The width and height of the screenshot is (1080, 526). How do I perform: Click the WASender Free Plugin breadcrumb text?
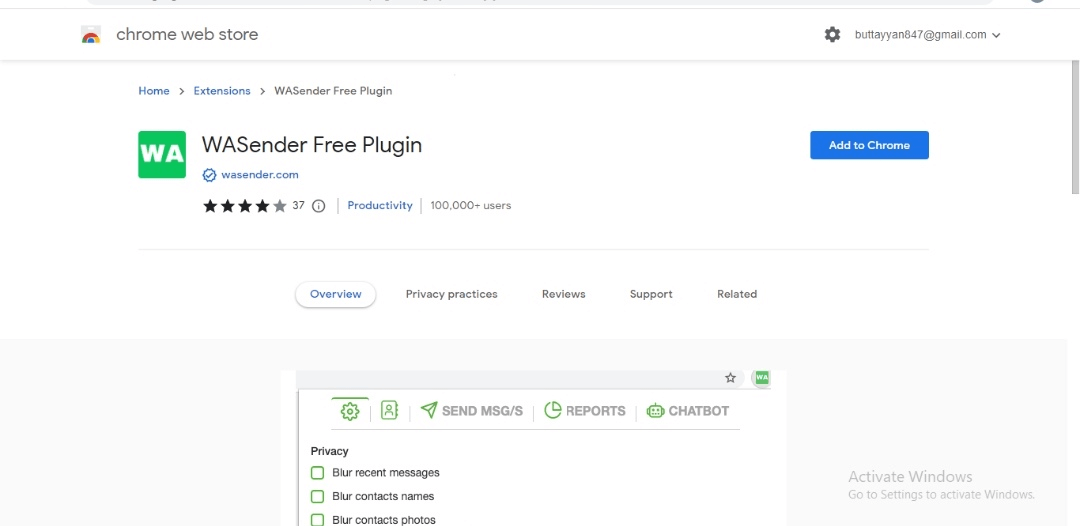(x=333, y=91)
